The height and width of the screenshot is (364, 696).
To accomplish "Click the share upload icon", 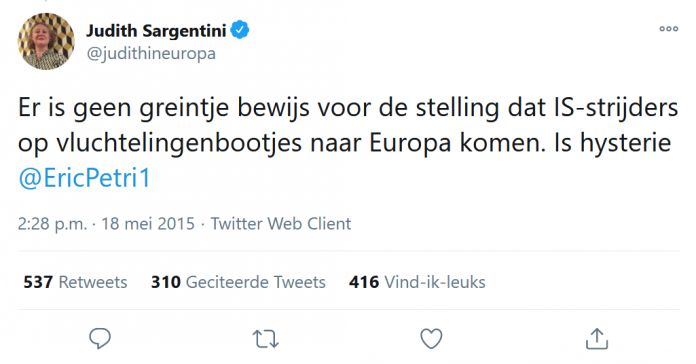I will (597, 339).
